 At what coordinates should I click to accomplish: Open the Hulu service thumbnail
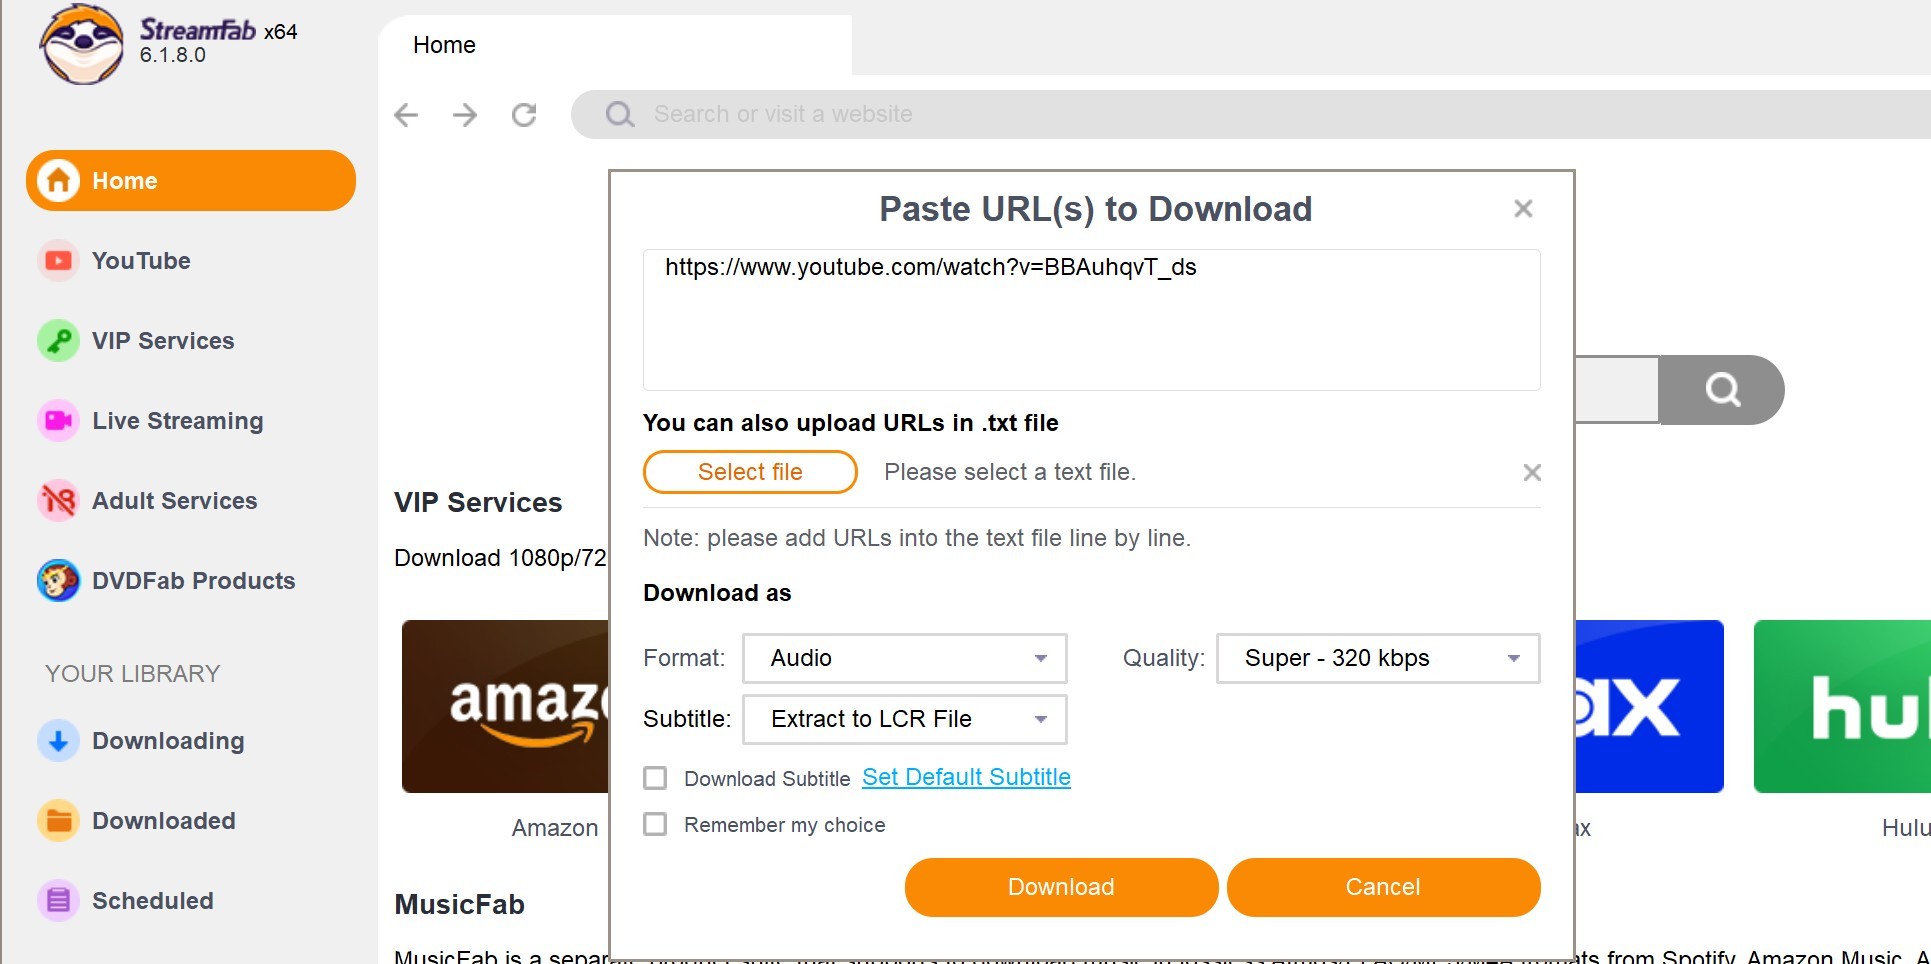tap(1842, 706)
